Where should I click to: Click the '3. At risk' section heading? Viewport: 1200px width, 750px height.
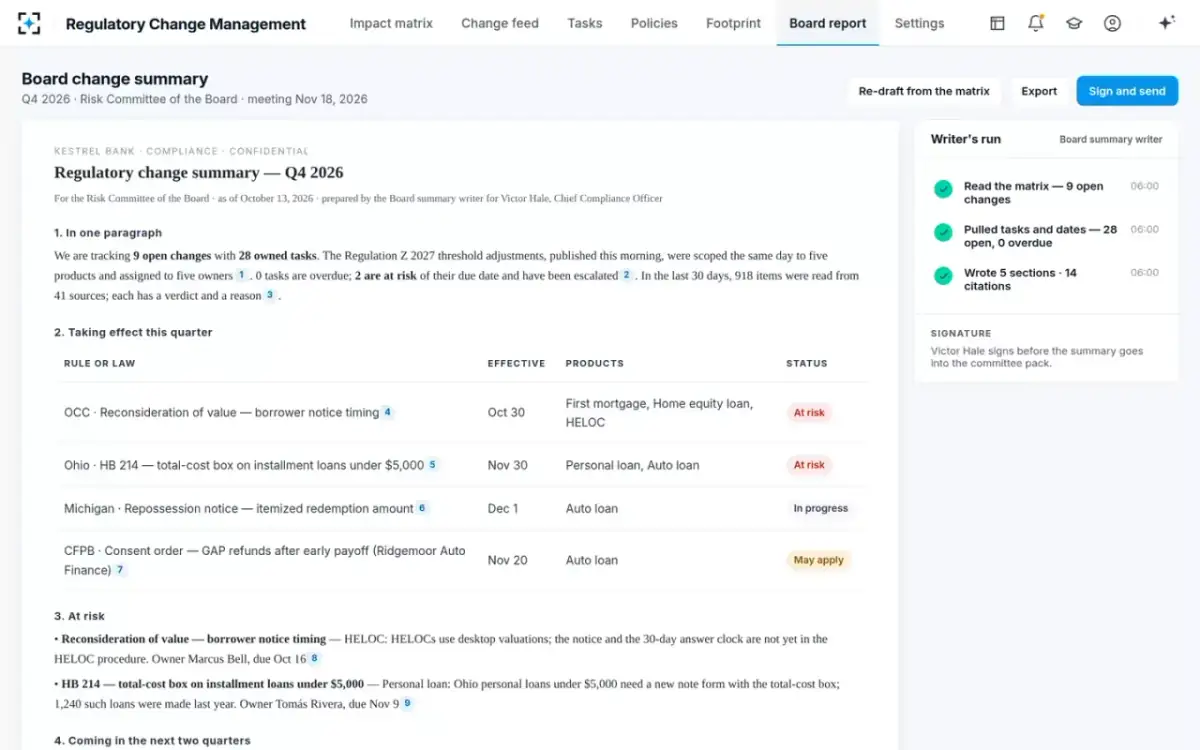79,616
